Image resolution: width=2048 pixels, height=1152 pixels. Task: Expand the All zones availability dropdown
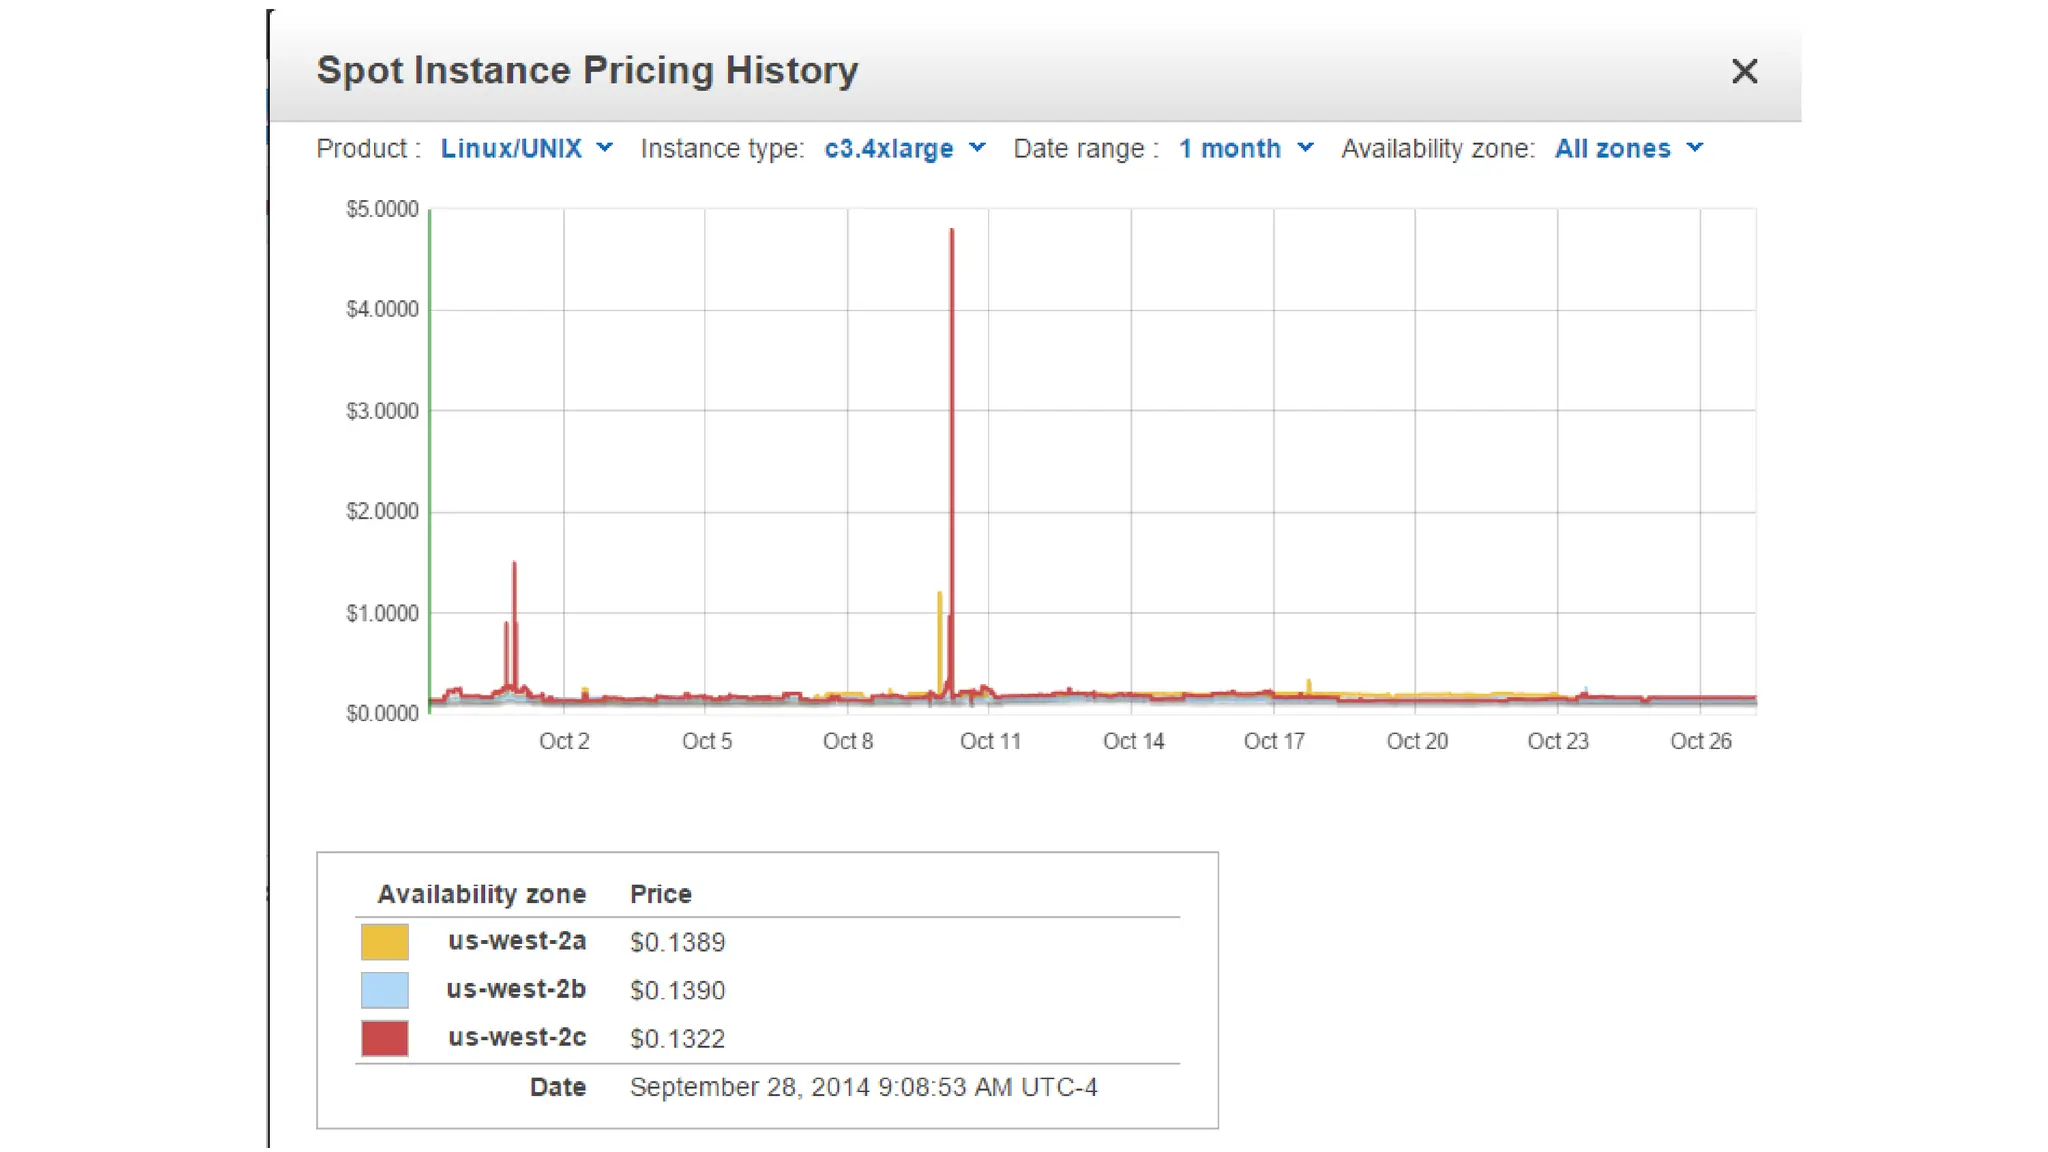click(1612, 149)
